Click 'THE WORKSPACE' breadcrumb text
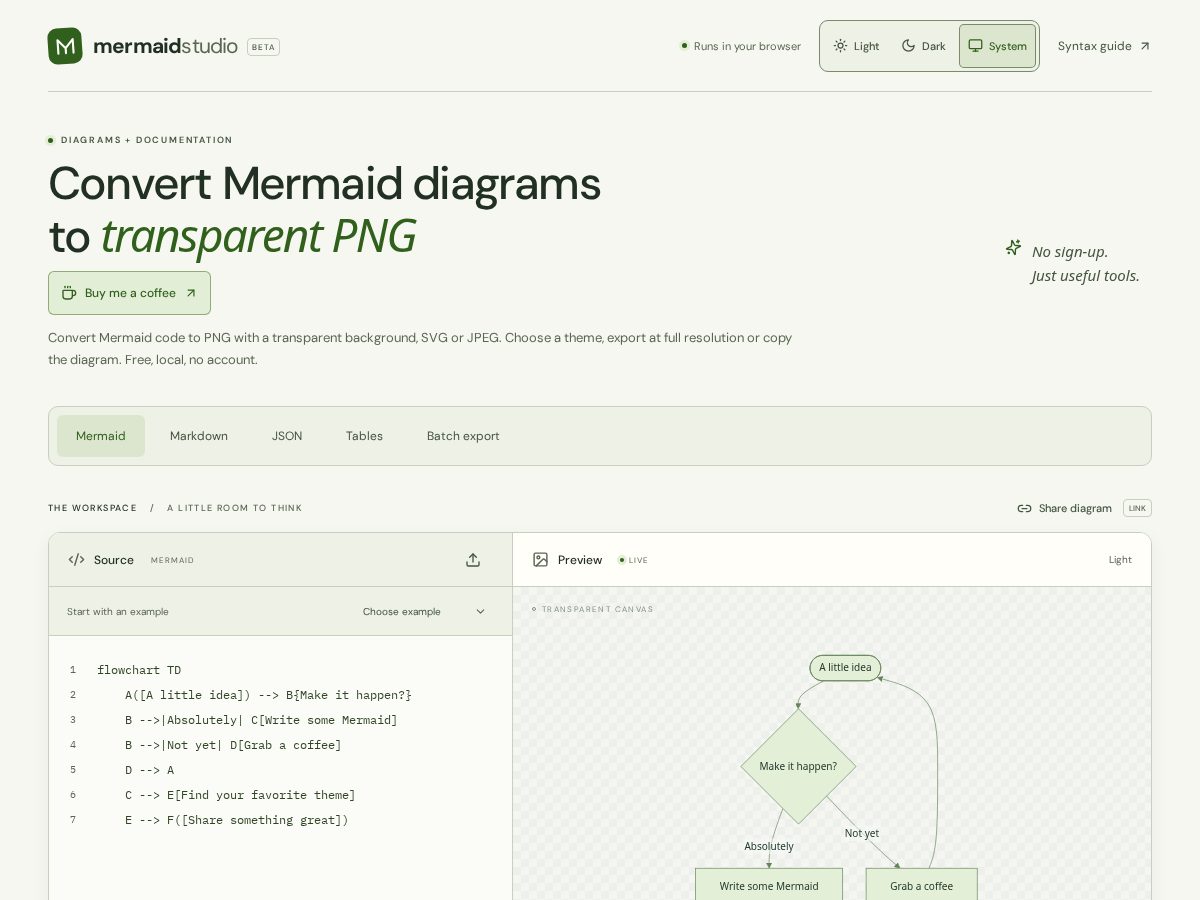This screenshot has height=900, width=1200. (92, 508)
